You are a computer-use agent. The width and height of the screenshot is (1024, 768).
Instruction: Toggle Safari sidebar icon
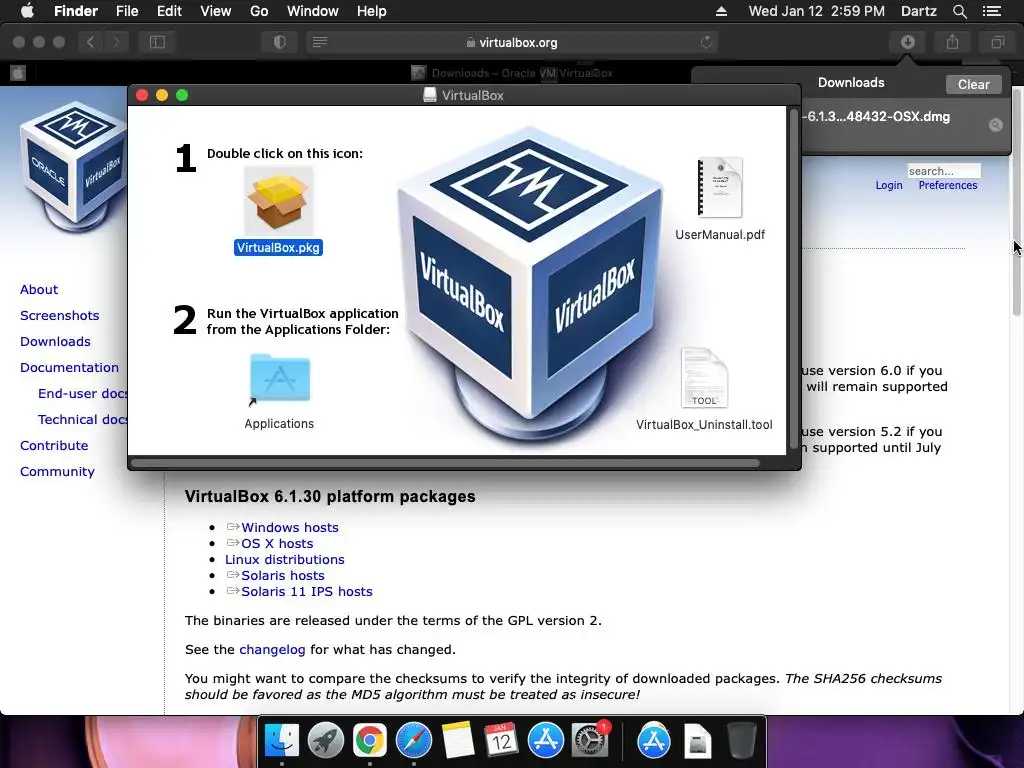(x=157, y=42)
